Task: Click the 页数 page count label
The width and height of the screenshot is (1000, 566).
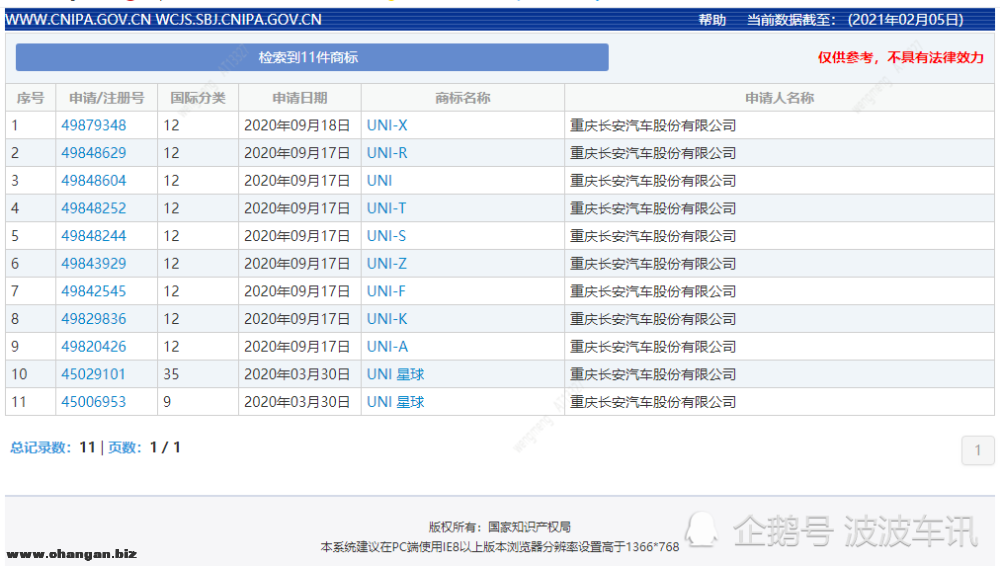Action: point(124,448)
